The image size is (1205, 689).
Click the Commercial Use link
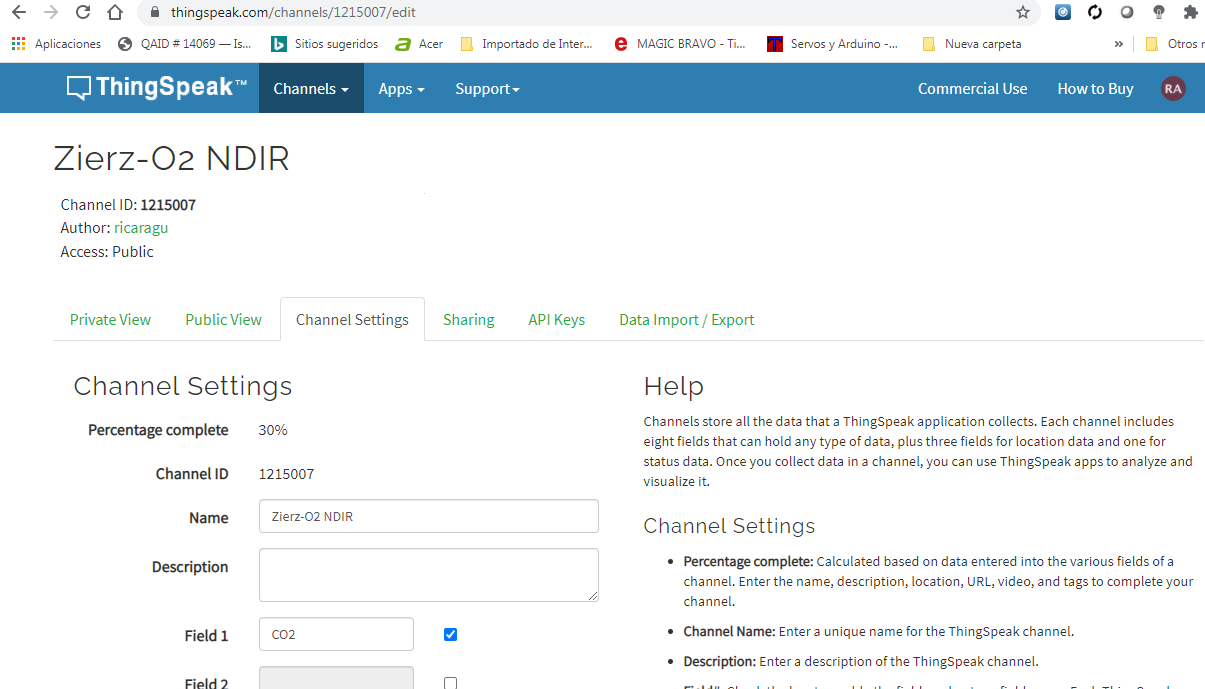coord(972,88)
